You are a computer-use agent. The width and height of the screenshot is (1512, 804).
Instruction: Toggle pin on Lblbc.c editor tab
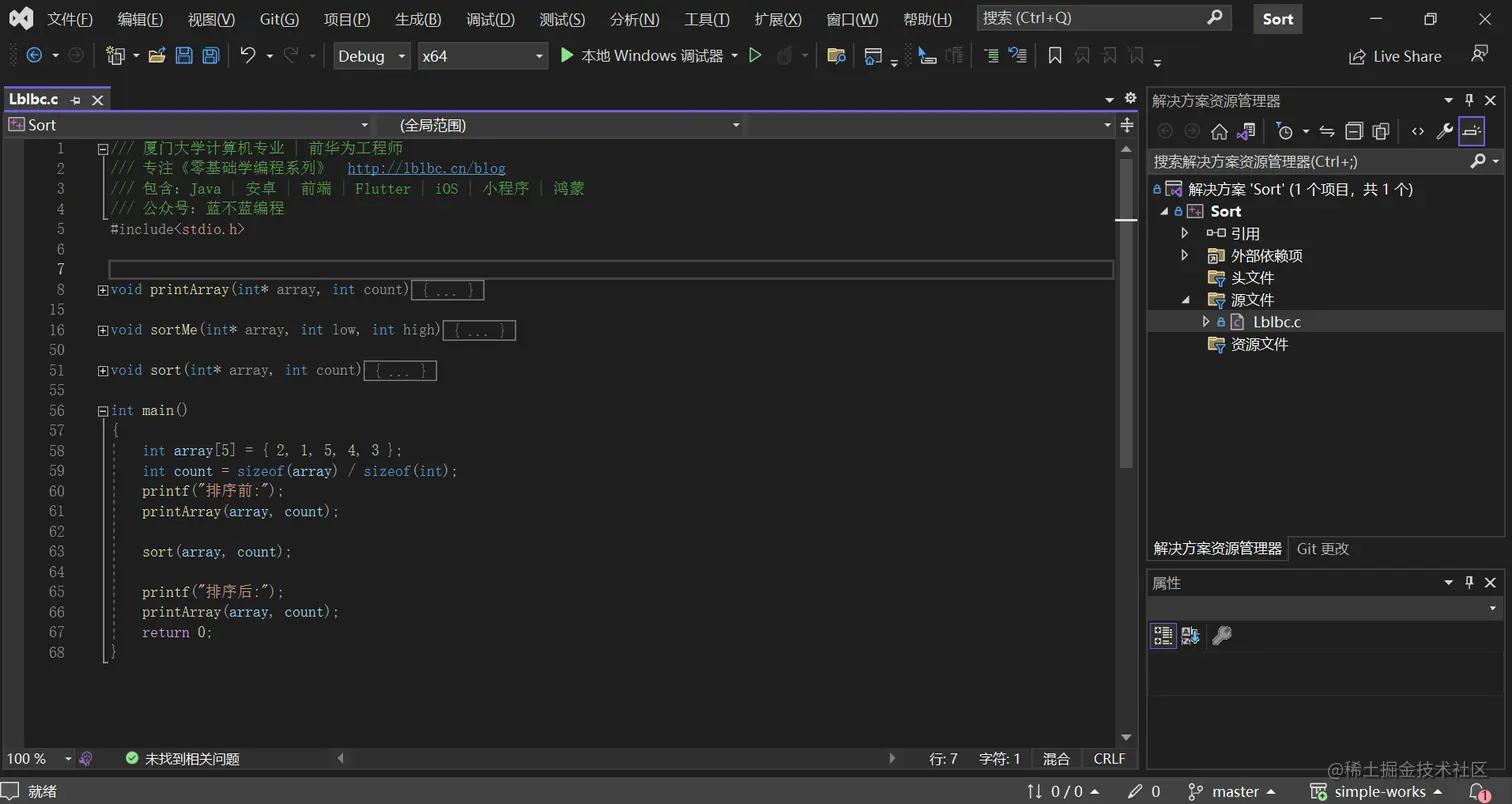coord(76,100)
